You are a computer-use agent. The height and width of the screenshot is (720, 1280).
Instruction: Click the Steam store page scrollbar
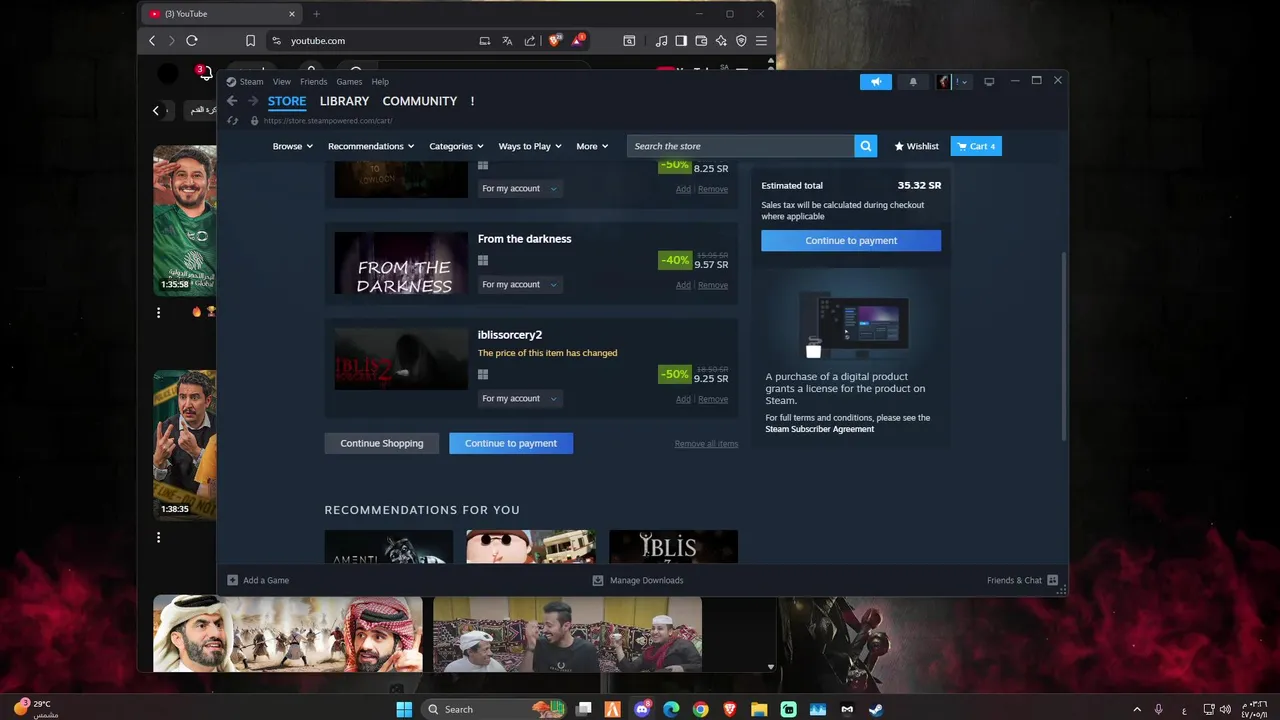[x=1063, y=345]
